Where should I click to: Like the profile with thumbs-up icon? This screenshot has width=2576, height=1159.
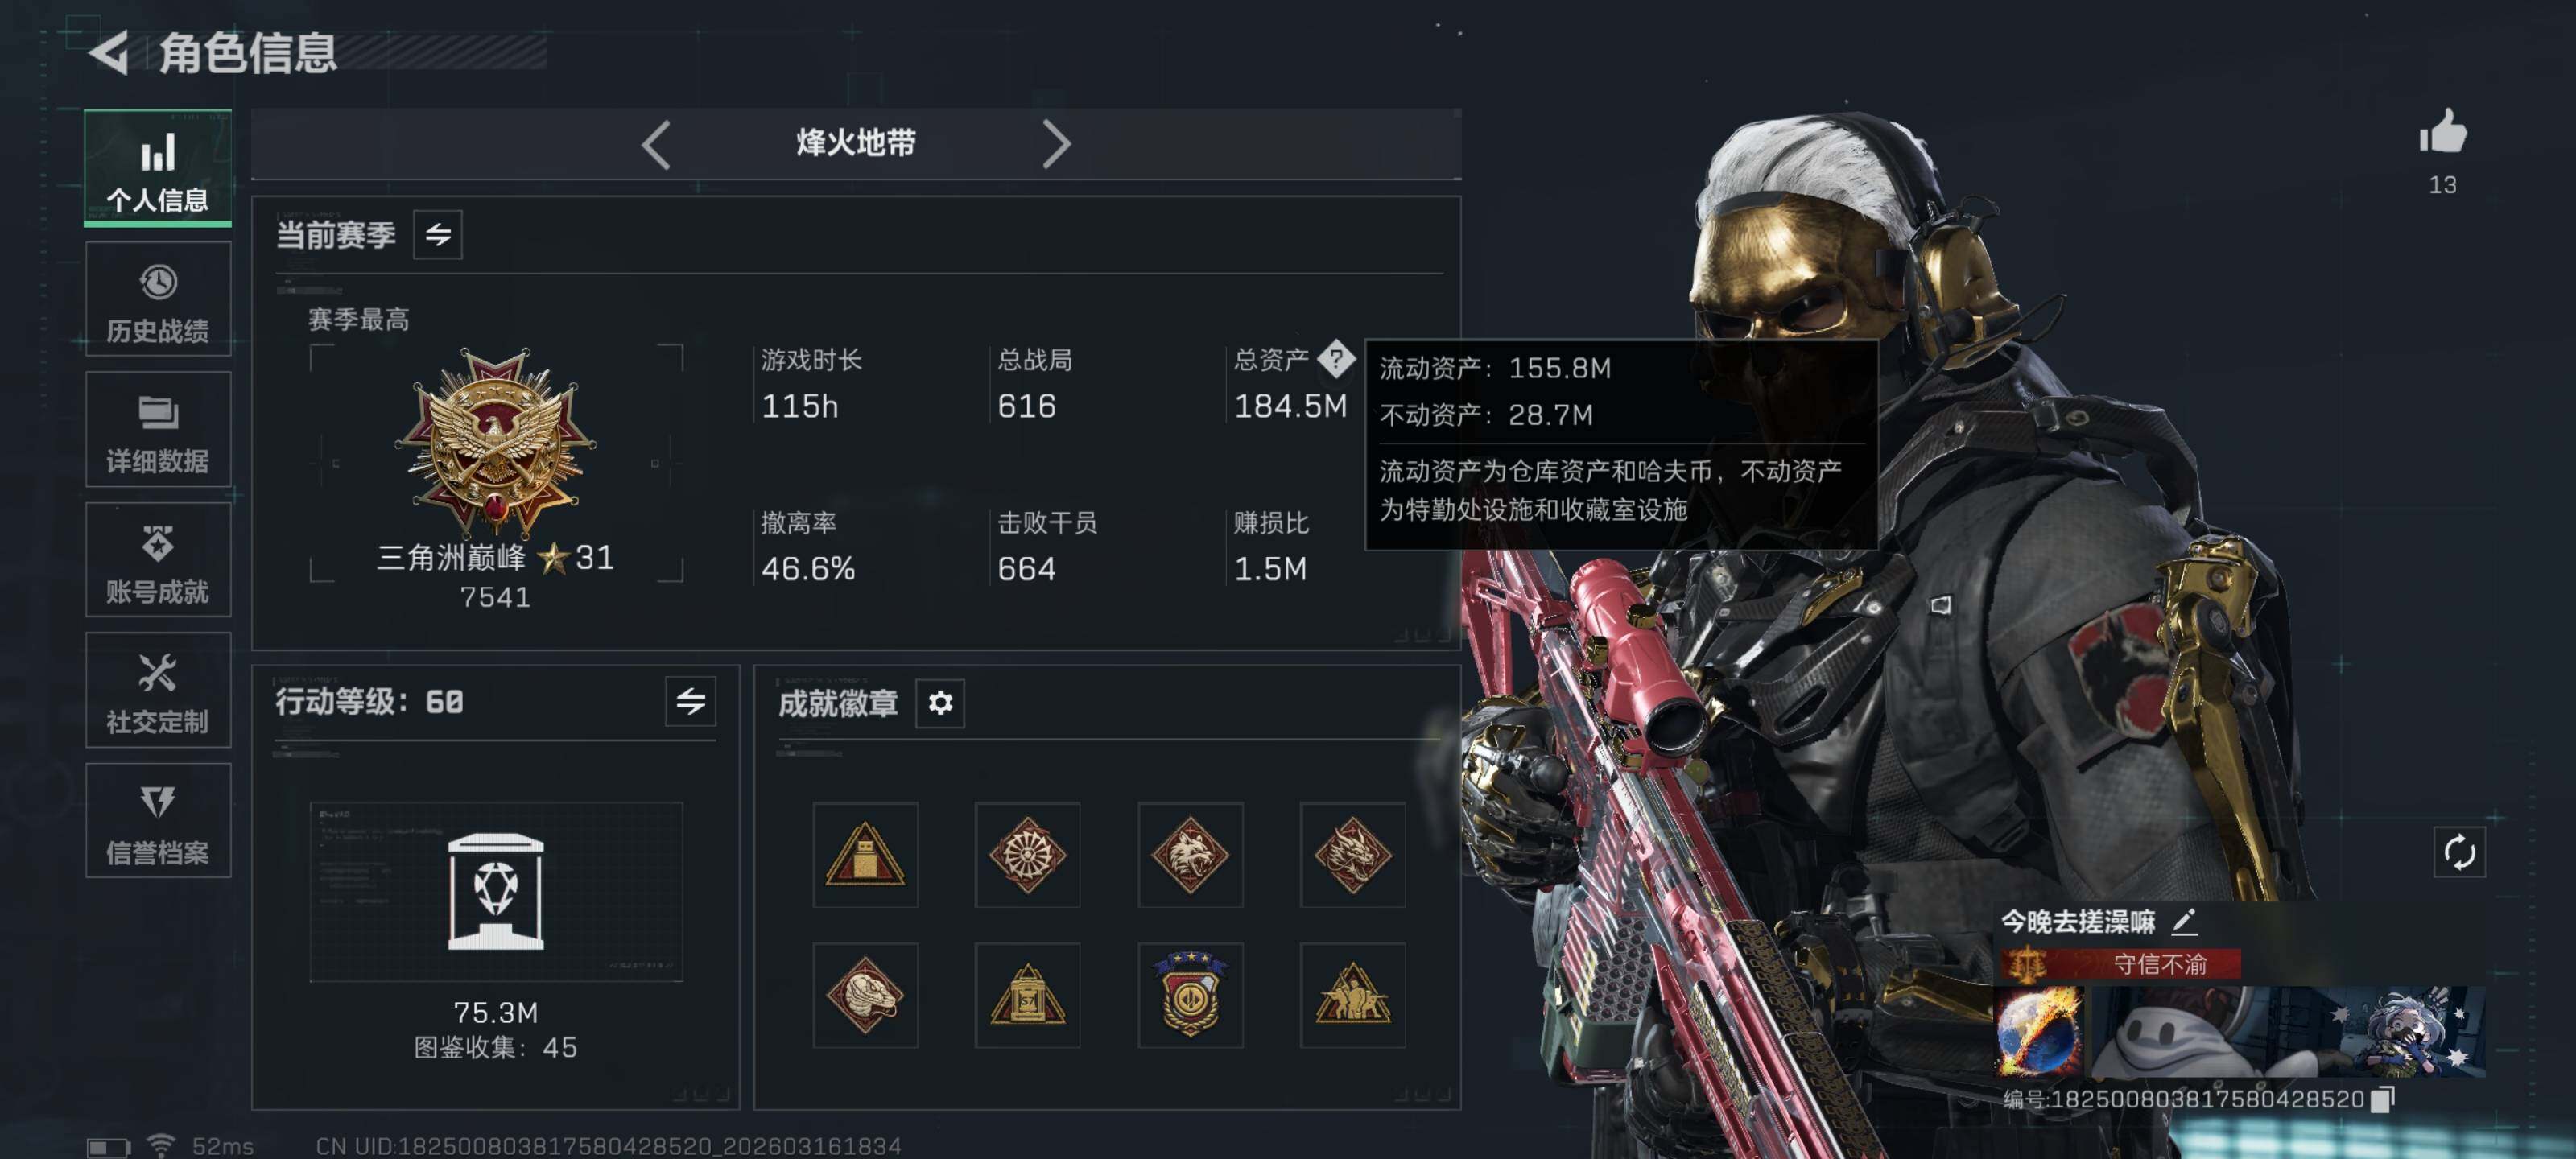point(2442,132)
